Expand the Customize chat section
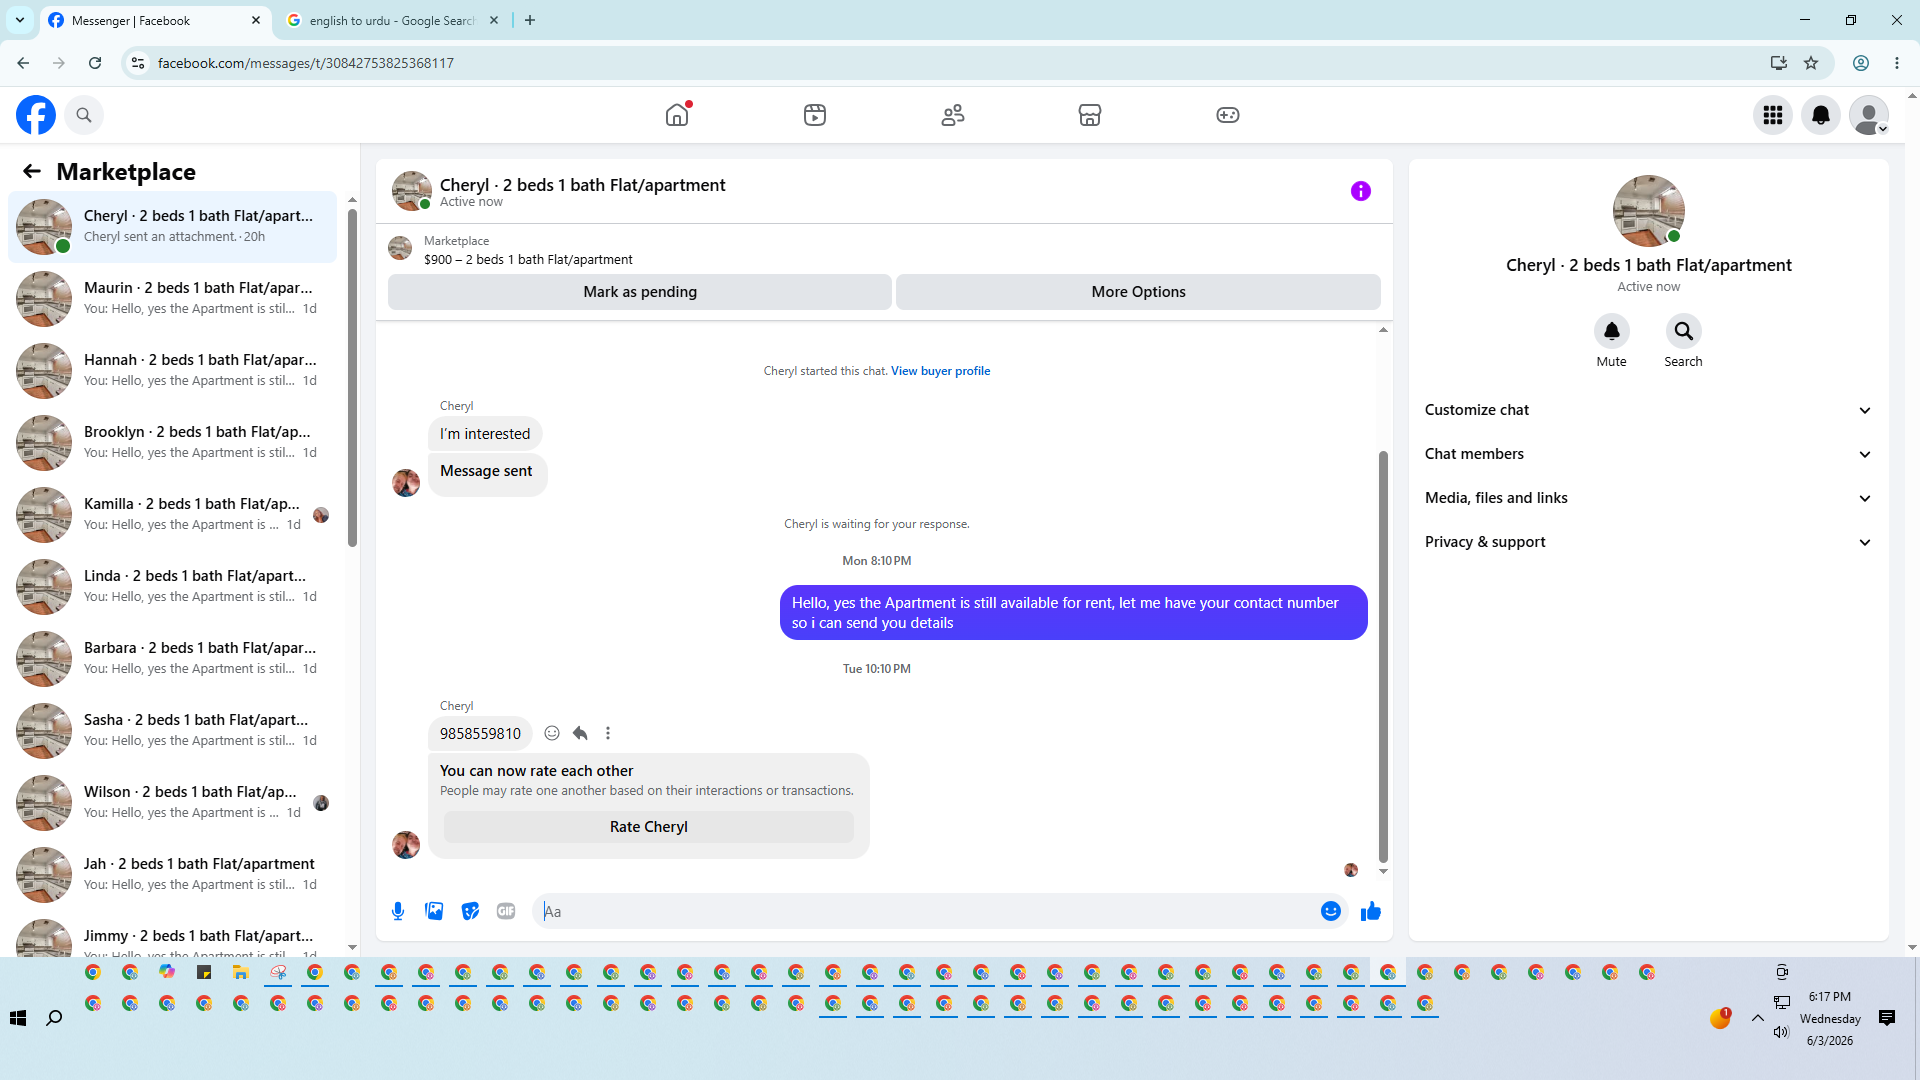The width and height of the screenshot is (1920, 1080). click(x=1649, y=410)
